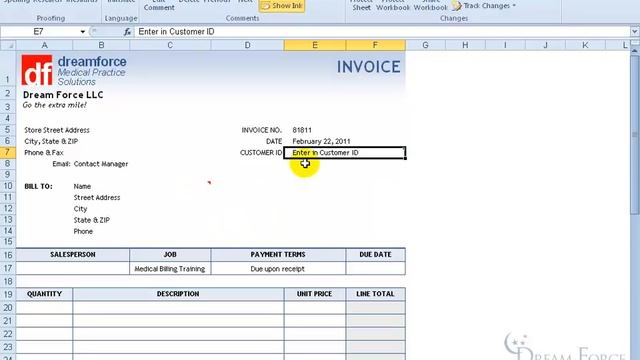This screenshot has height=360, width=640.
Task: Select row 10 header
Action: (x=8, y=186)
